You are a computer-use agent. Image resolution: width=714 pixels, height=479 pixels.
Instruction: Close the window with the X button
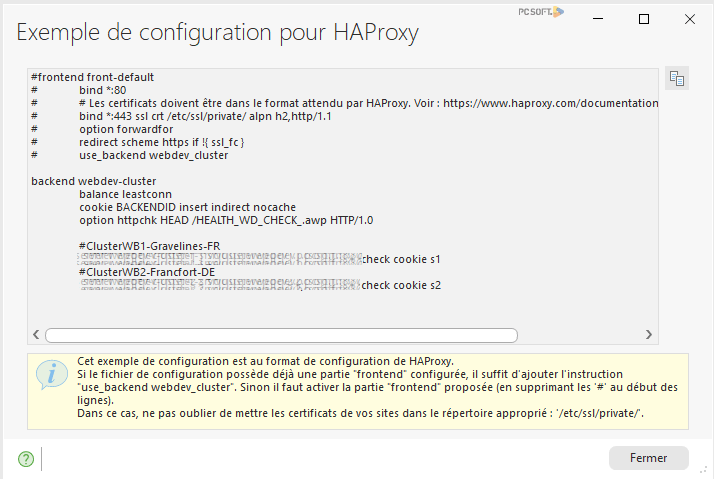tap(690, 19)
